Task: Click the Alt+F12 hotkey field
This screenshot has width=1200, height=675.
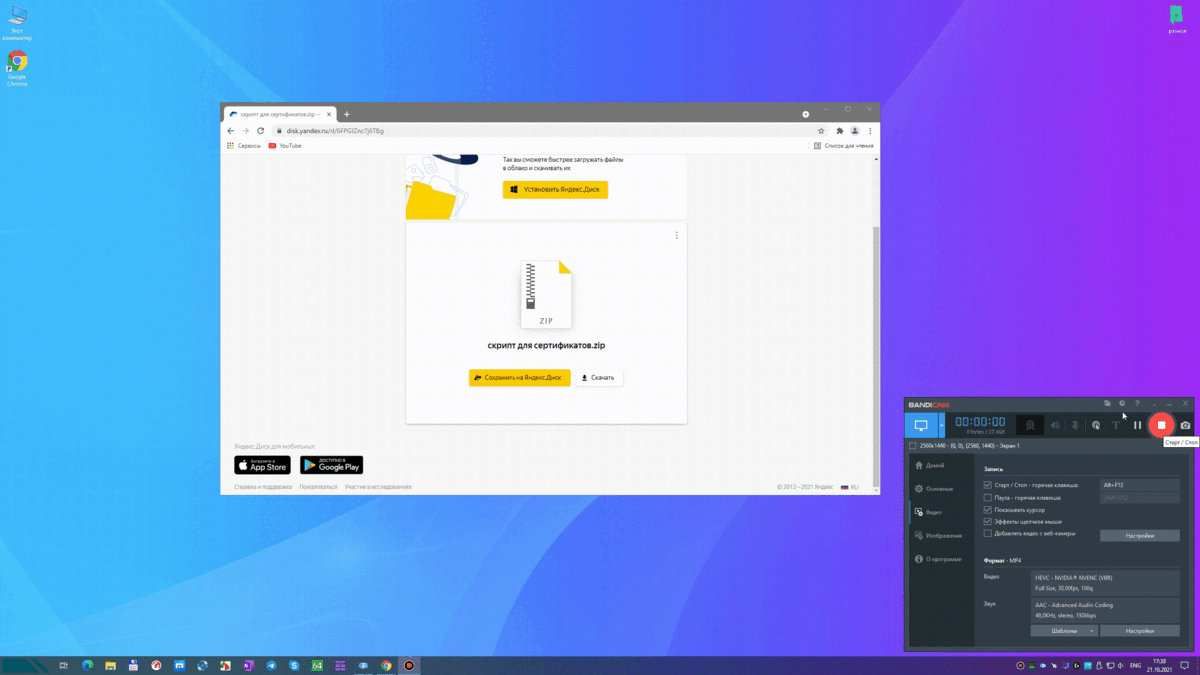Action: [1139, 485]
